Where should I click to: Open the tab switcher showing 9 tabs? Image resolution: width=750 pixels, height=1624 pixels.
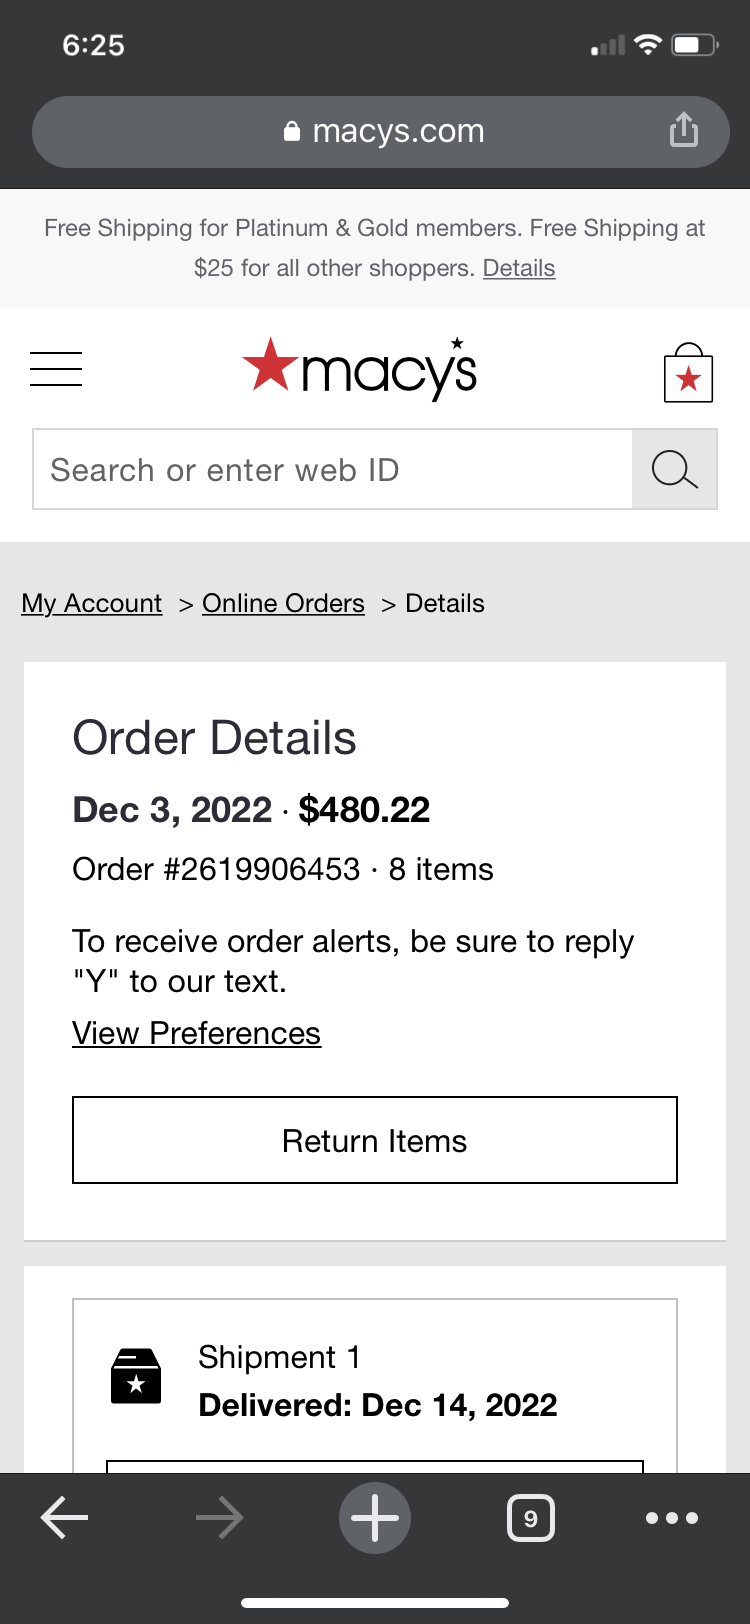(531, 1517)
